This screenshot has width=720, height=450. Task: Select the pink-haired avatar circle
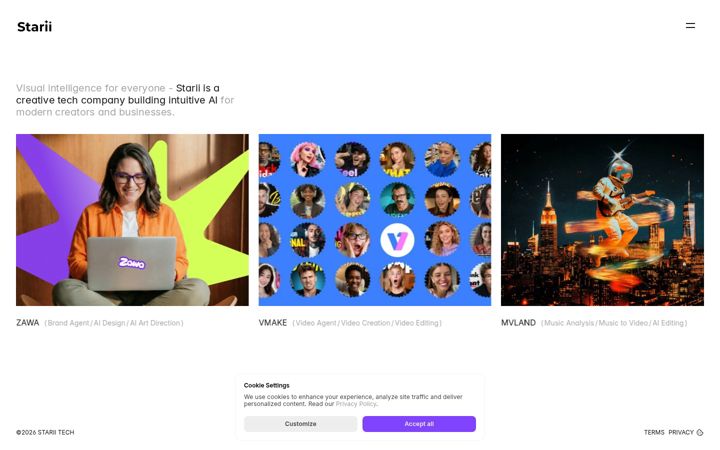click(307, 159)
